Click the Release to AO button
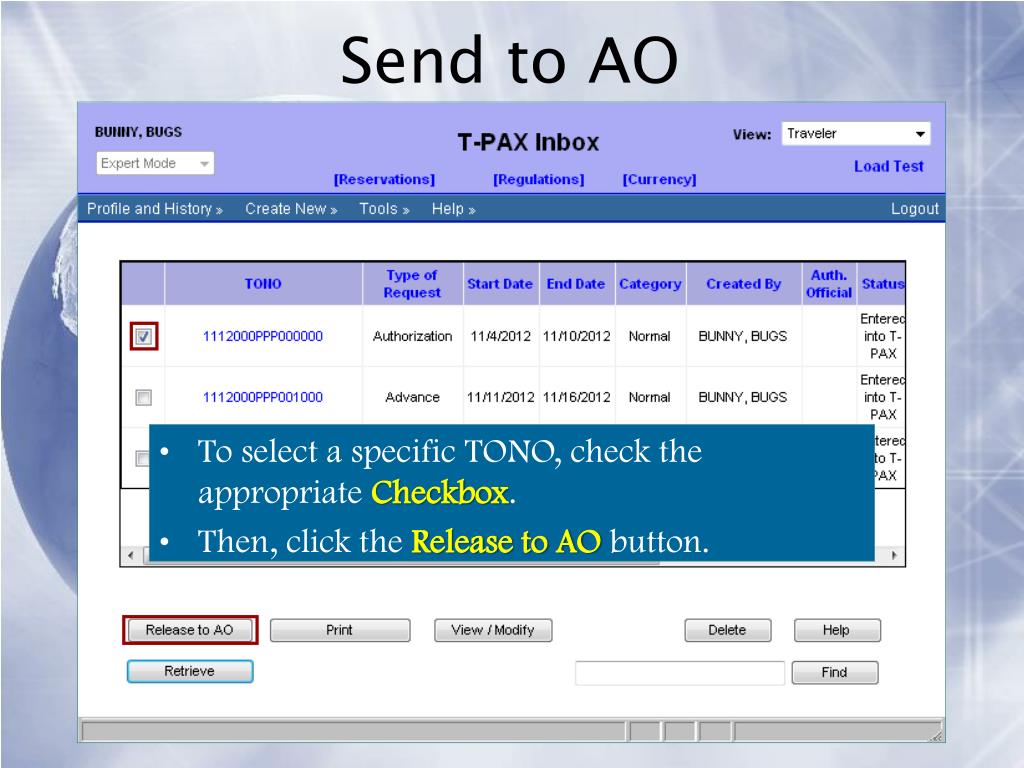The image size is (1024, 768). [x=189, y=630]
